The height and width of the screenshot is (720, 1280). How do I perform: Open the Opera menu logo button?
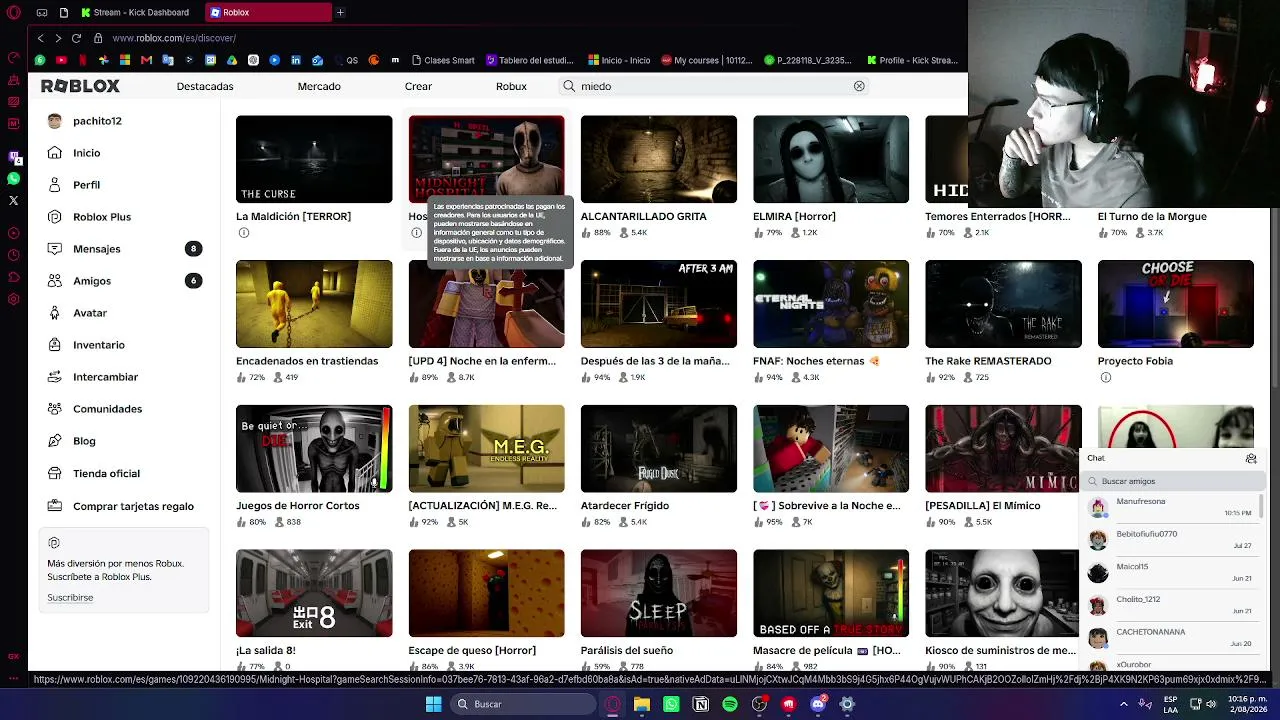pyautogui.click(x=13, y=12)
